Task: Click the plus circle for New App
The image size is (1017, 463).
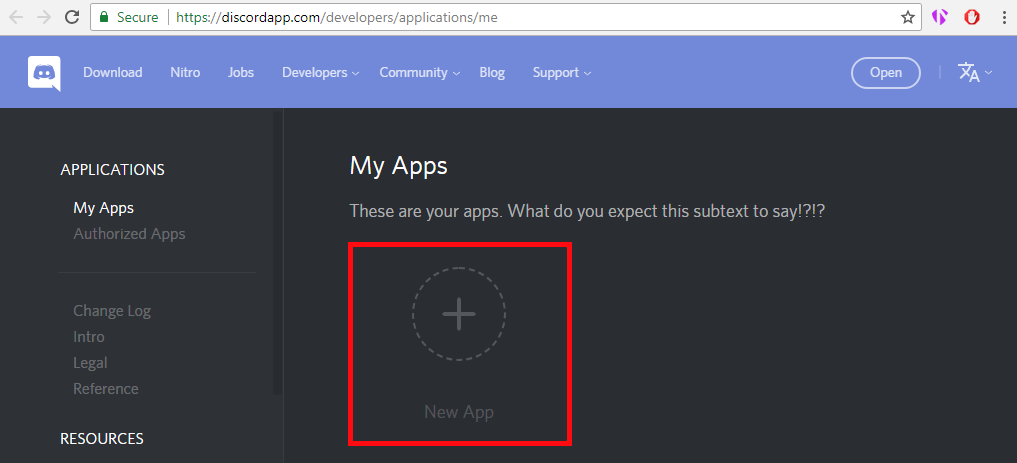Action: click(x=459, y=314)
